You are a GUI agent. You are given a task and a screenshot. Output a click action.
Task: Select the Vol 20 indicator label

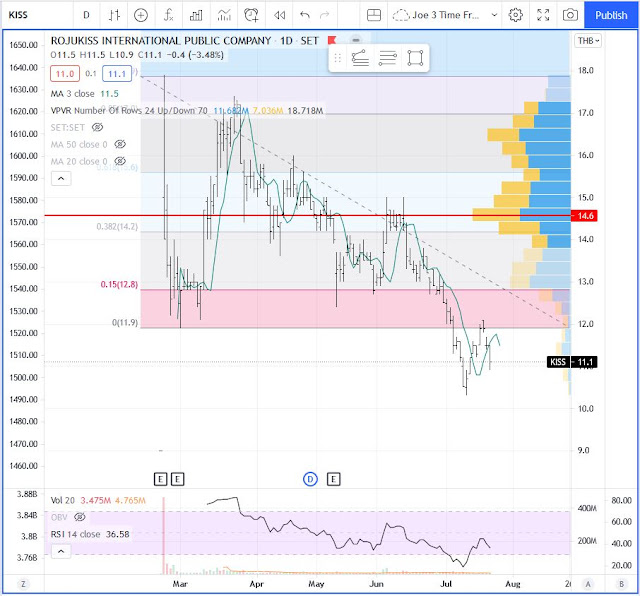(x=63, y=500)
